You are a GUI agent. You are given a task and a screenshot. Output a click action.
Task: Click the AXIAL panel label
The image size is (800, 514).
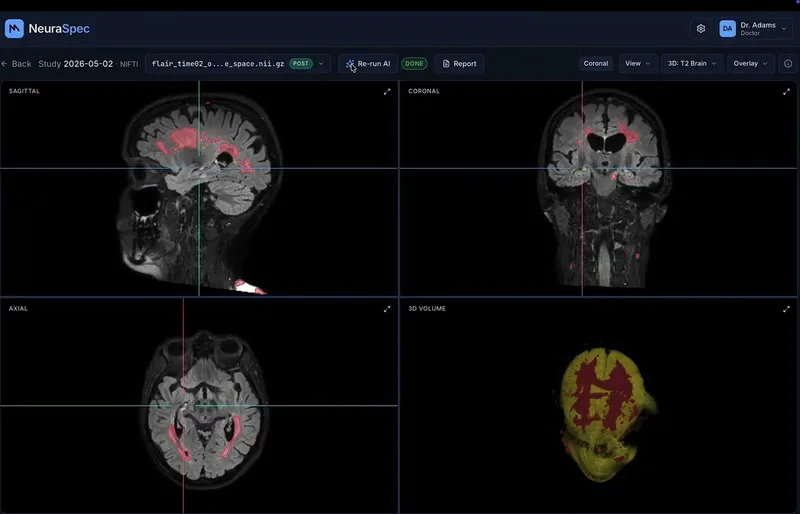point(18,308)
